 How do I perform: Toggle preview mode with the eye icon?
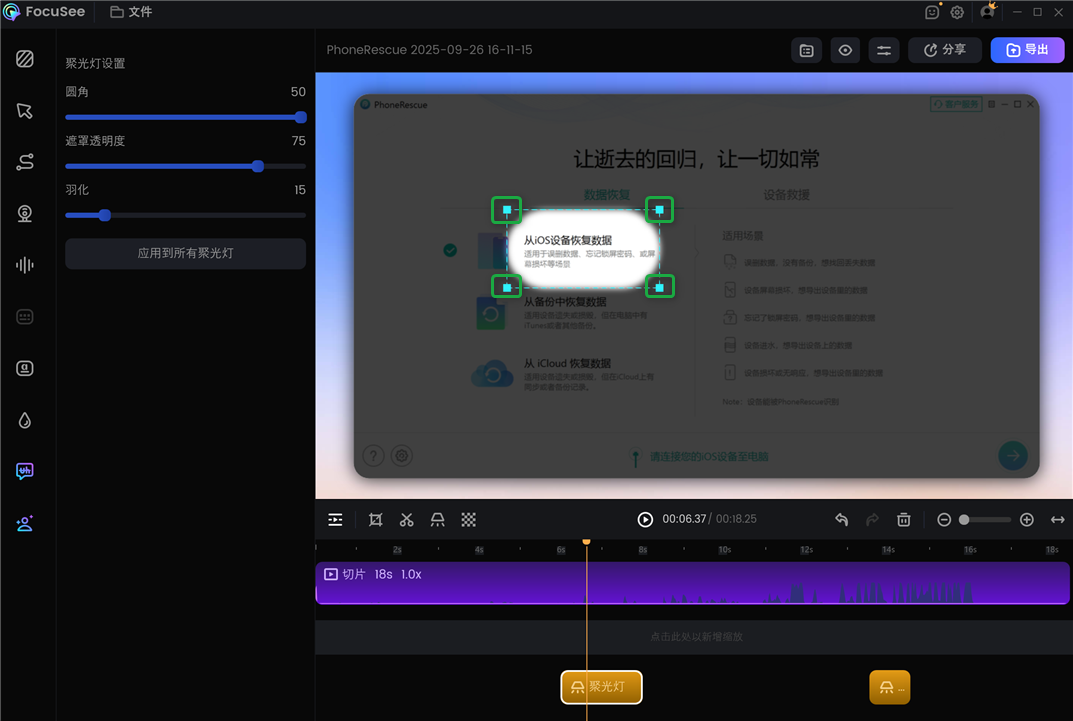845,50
